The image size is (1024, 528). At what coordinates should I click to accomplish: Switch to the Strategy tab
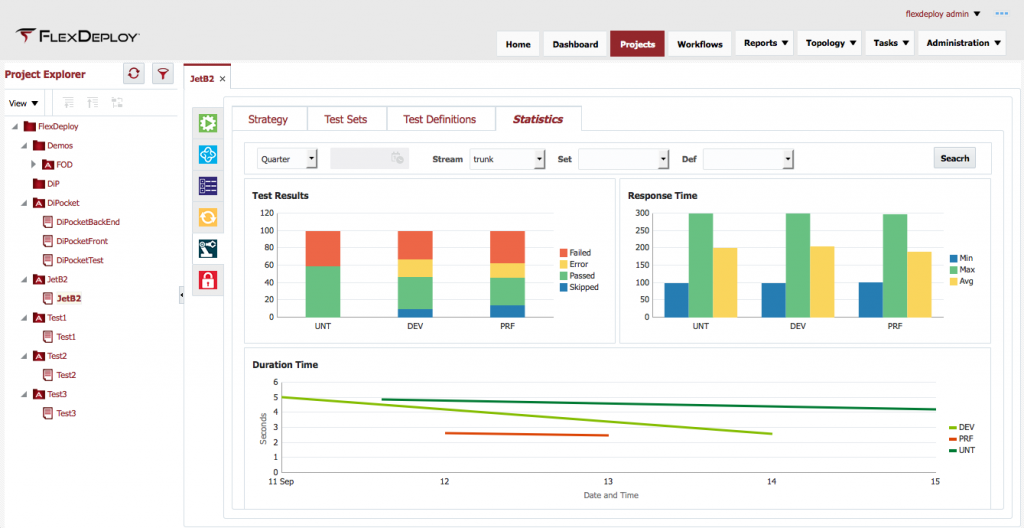click(268, 119)
